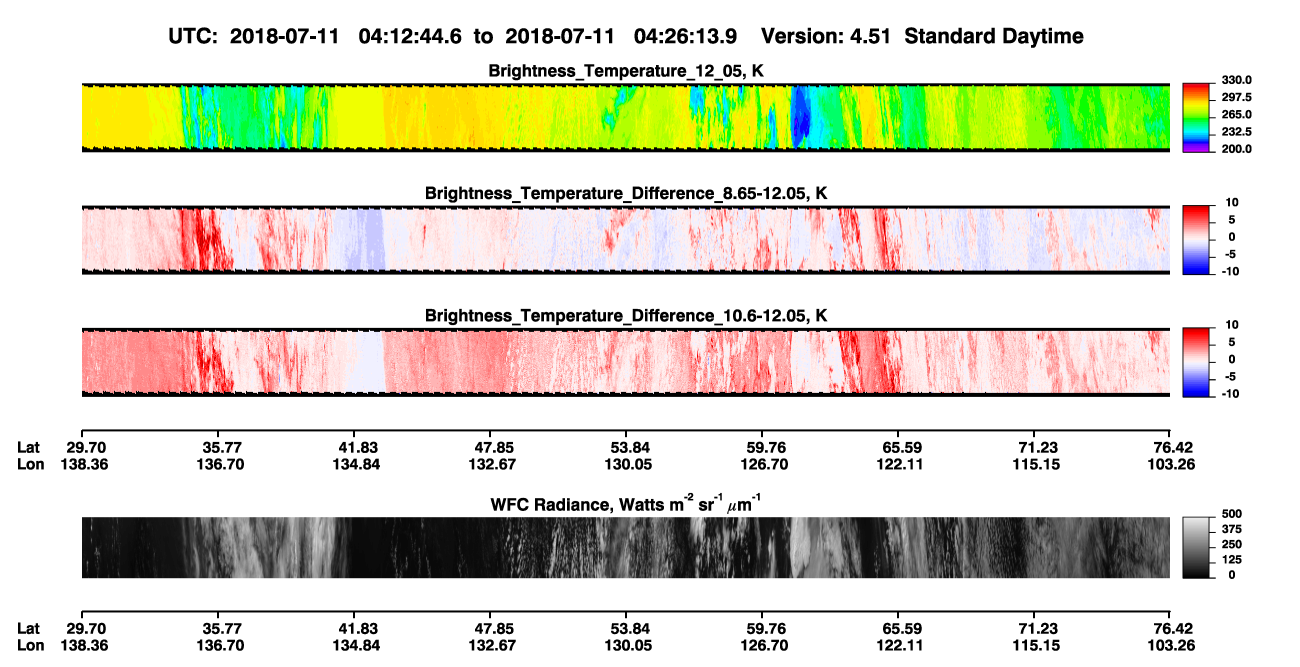
Task: Click the 'Lon' row label below 10.6-12.05 panel
Action: point(30,465)
